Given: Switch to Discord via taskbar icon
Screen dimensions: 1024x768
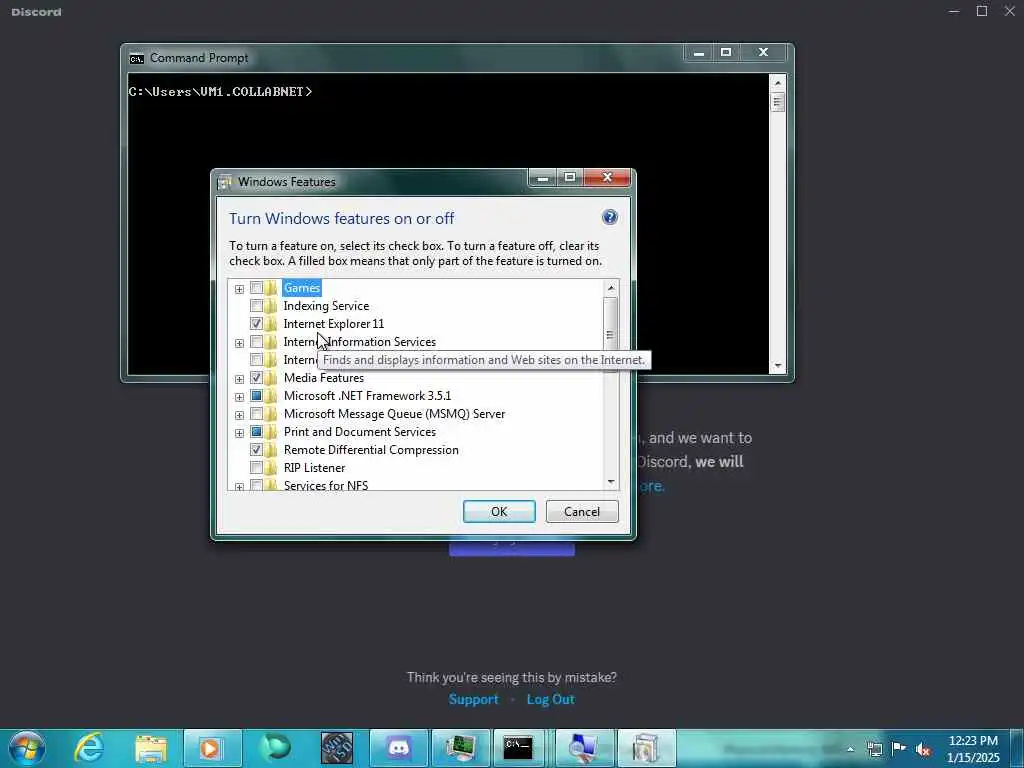Looking at the screenshot, I should pyautogui.click(x=398, y=748).
